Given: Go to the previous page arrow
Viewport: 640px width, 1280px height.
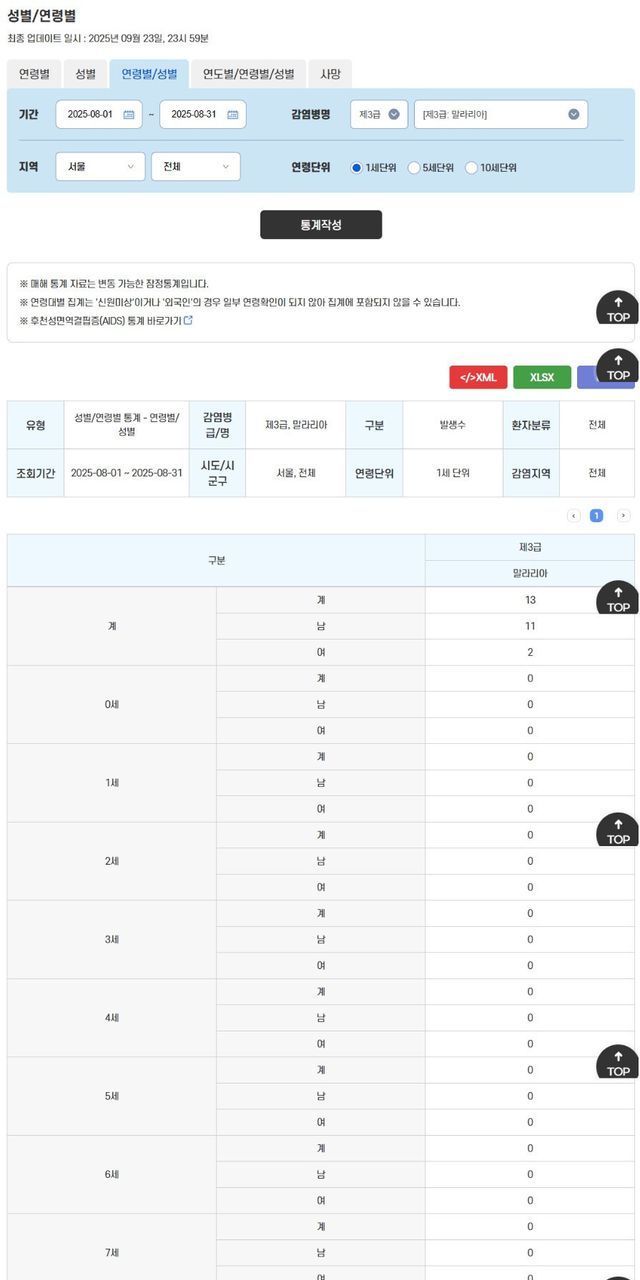Looking at the screenshot, I should (573, 516).
